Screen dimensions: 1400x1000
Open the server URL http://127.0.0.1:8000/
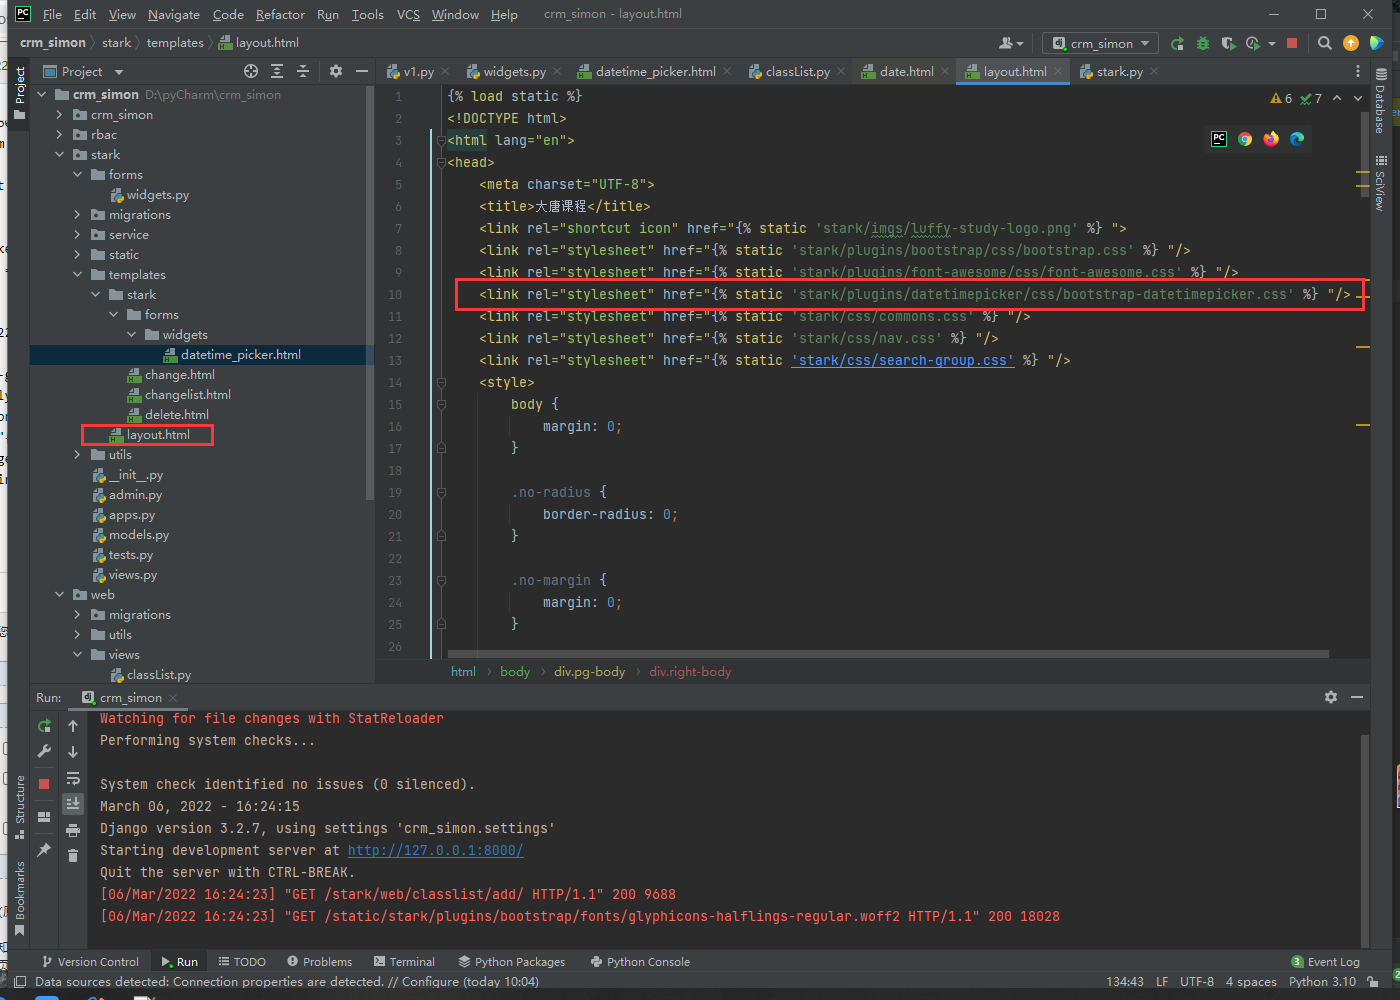(x=435, y=850)
